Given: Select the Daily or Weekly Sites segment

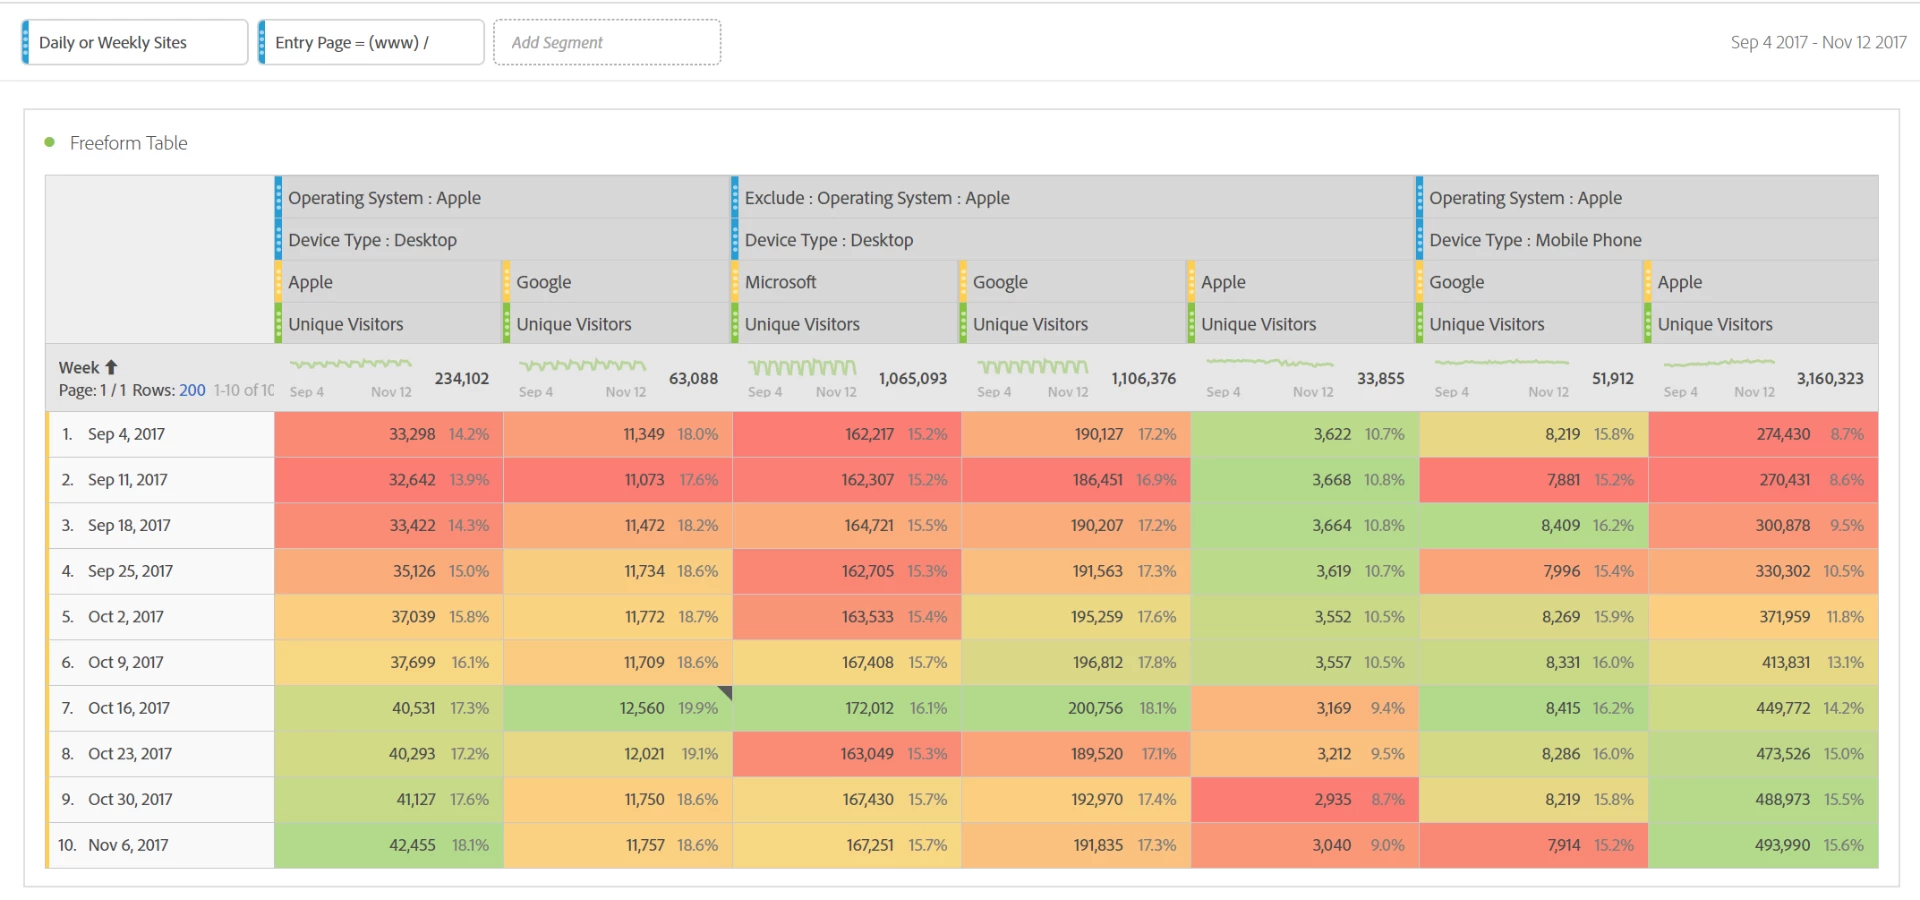Looking at the screenshot, I should point(135,42).
